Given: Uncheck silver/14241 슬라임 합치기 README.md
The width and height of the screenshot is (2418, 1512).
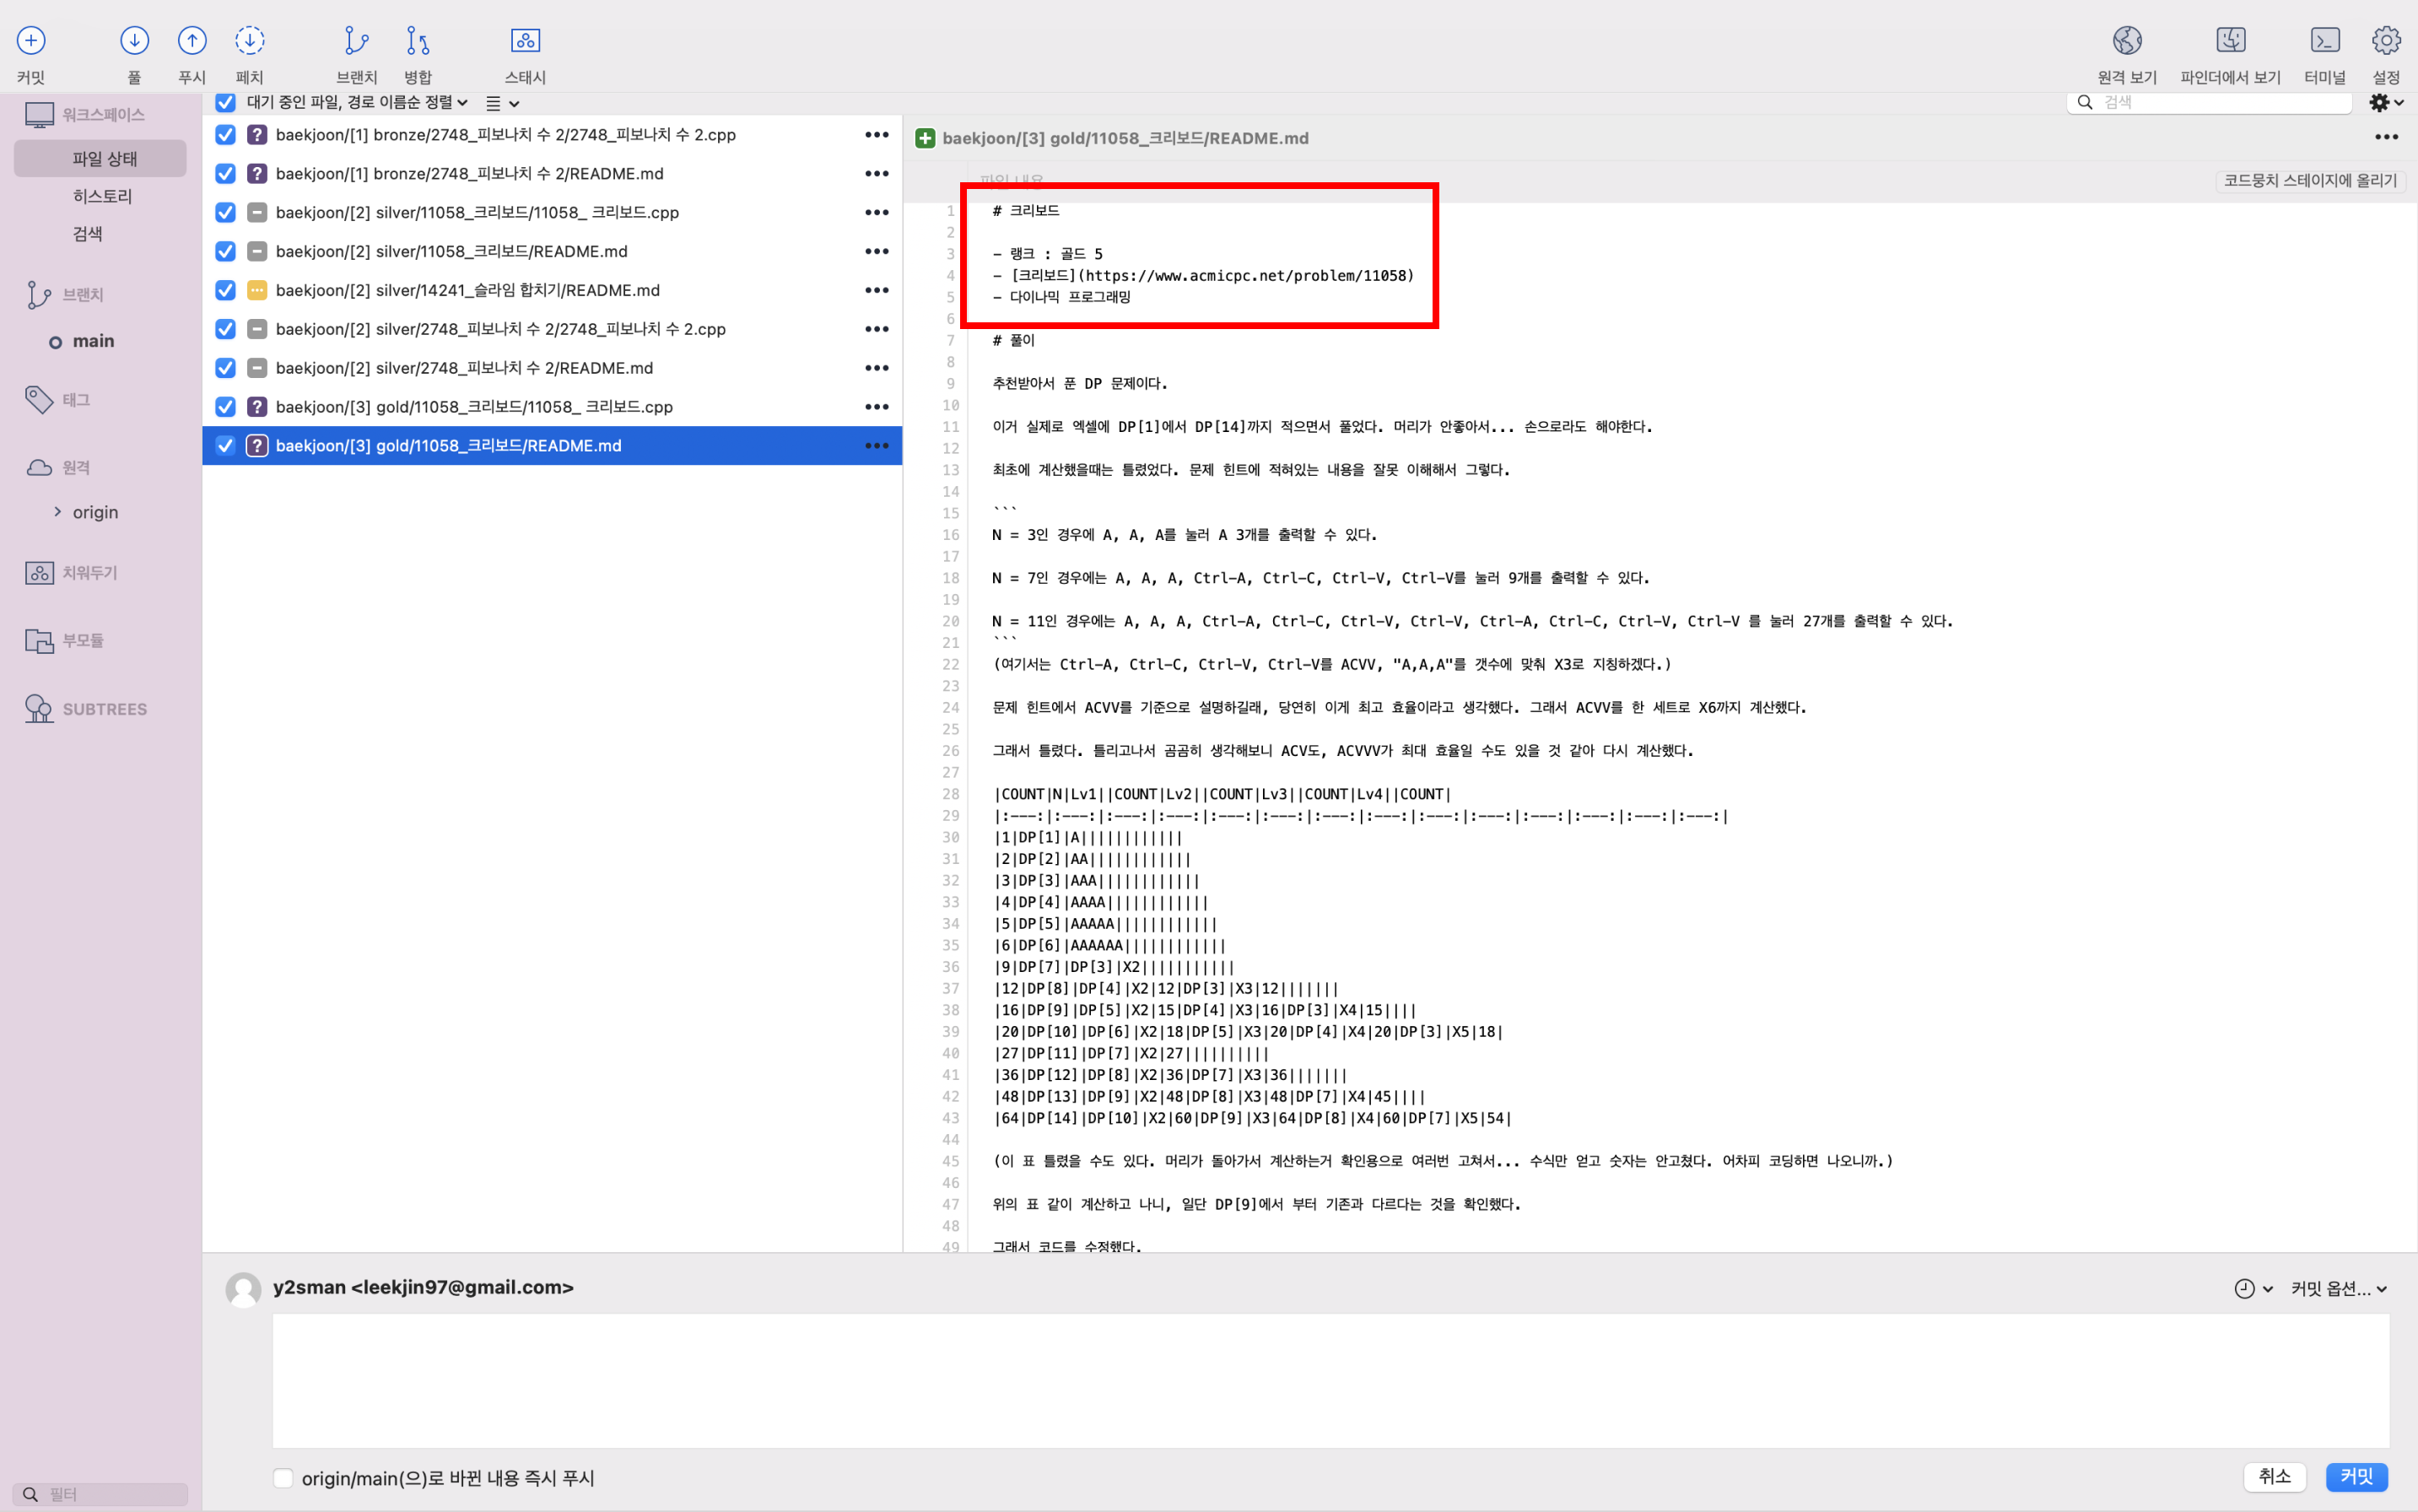Looking at the screenshot, I should click(226, 291).
